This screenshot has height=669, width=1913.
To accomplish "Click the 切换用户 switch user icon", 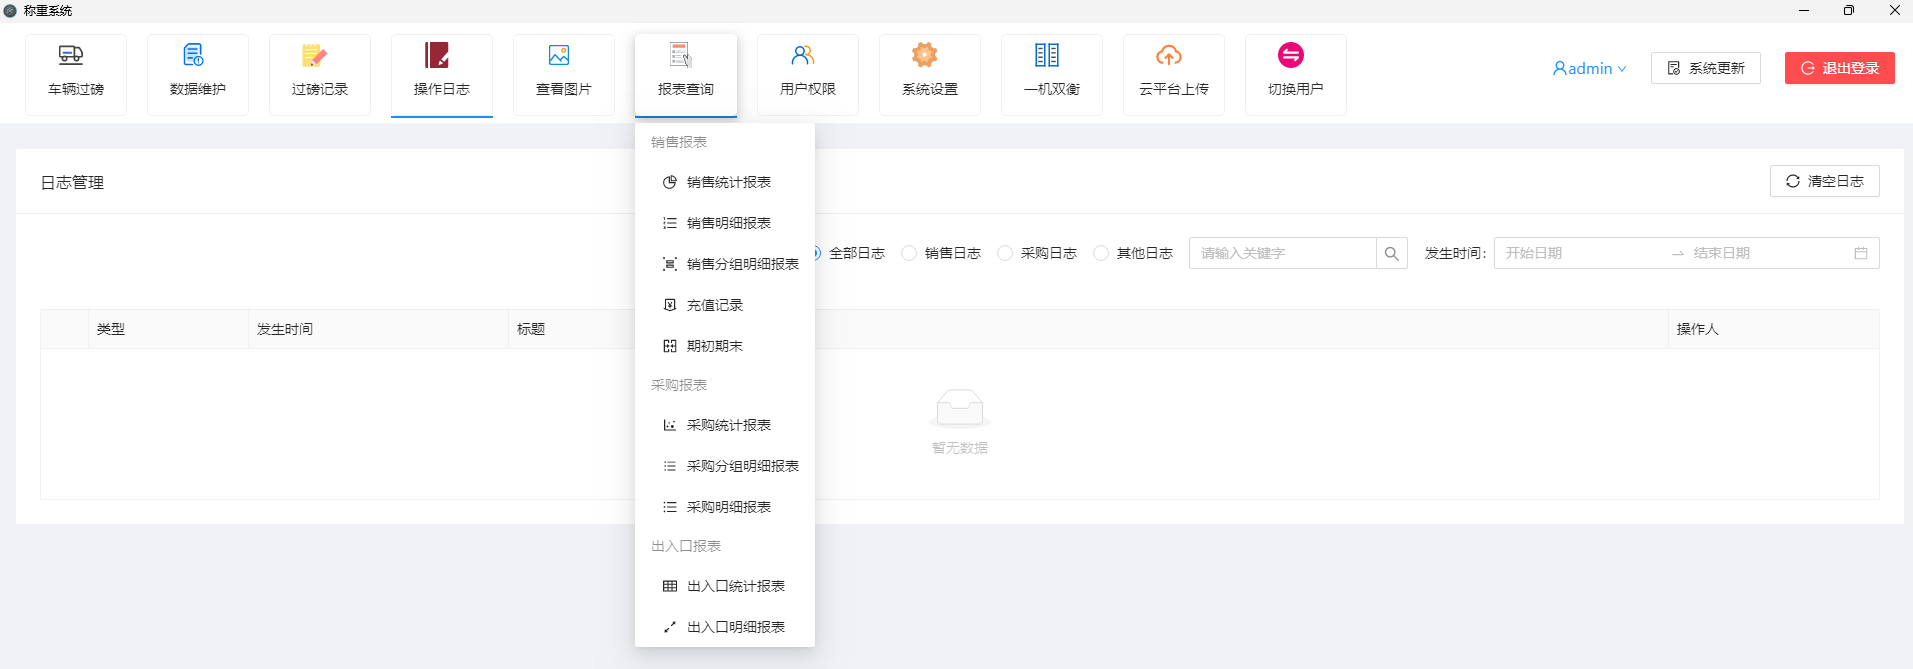I will pyautogui.click(x=1291, y=56).
